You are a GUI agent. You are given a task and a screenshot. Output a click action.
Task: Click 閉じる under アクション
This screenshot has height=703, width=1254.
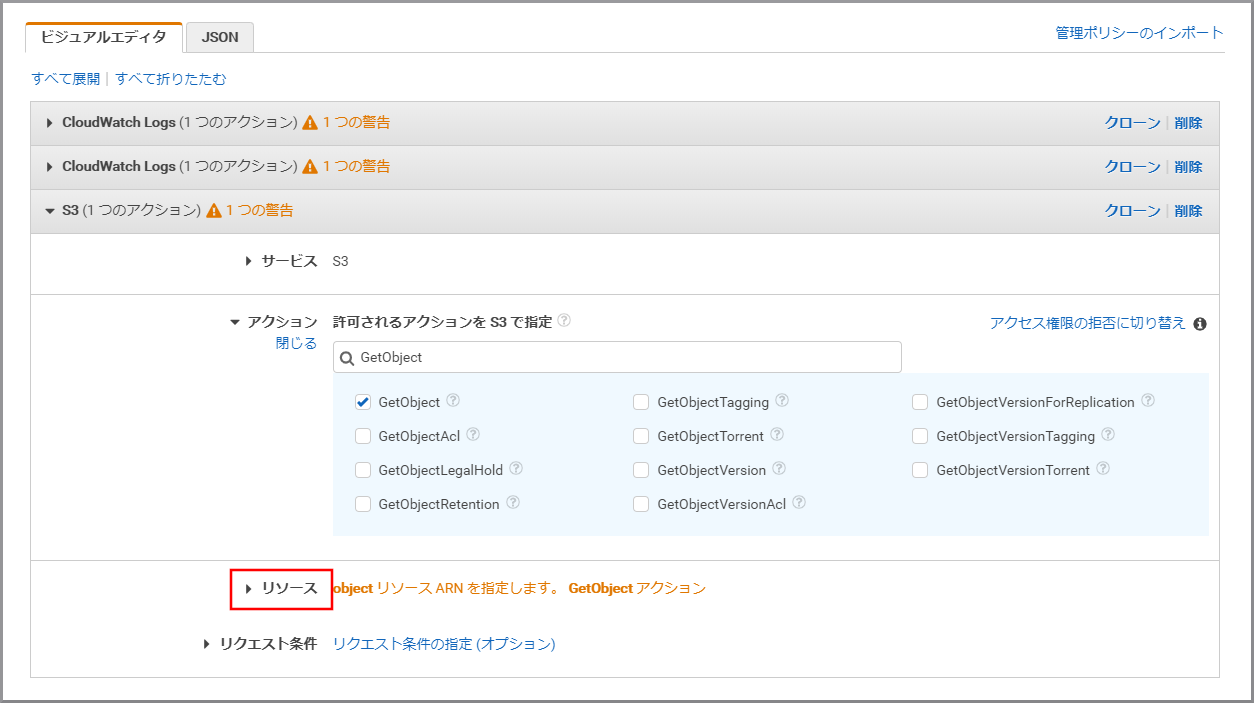296,344
